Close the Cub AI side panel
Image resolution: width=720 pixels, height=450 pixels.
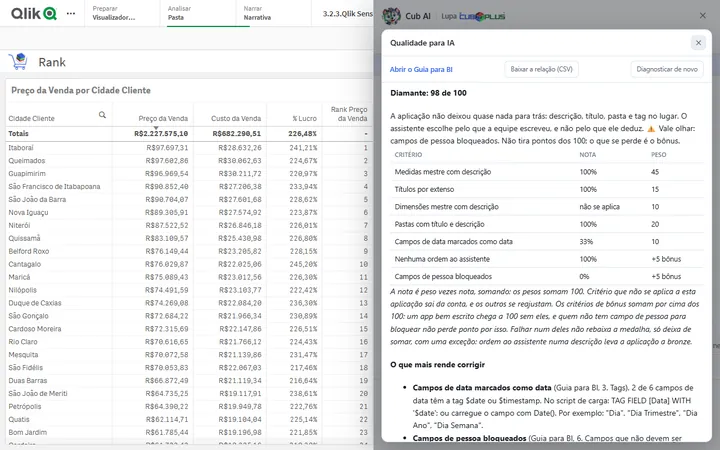point(703,16)
